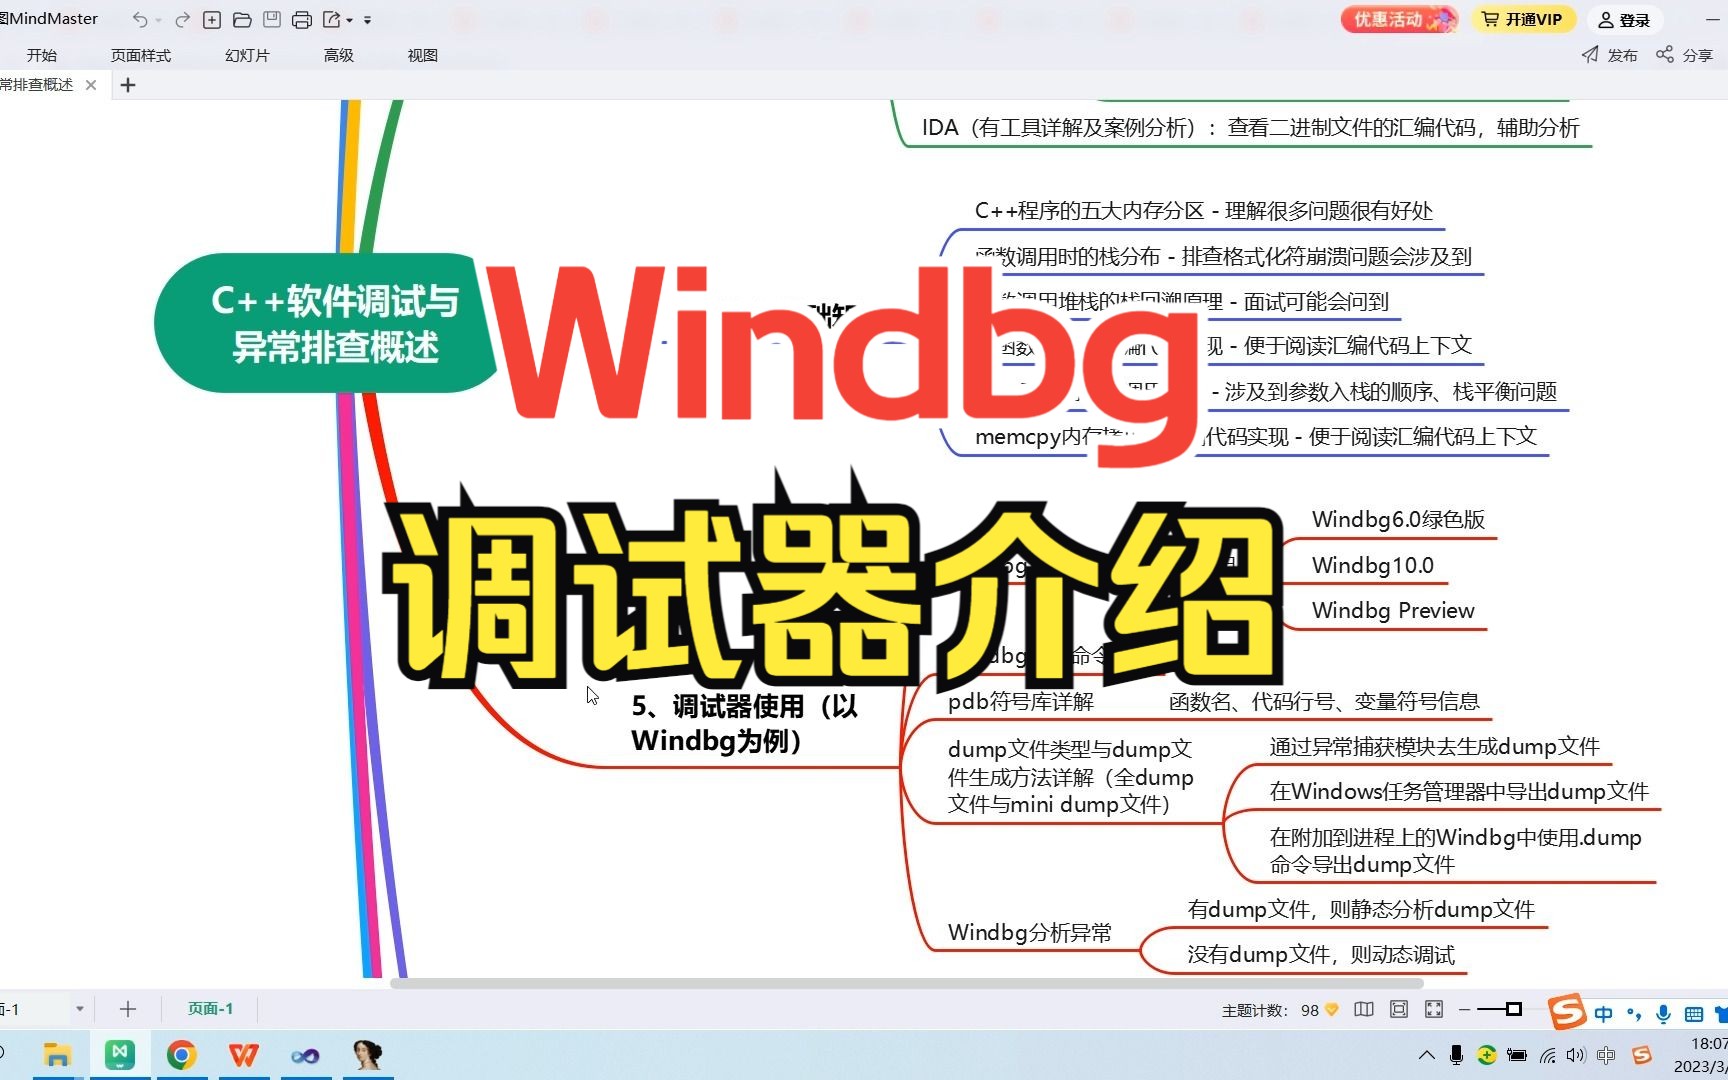Click the 优惠活动 promotion button
The image size is (1728, 1080).
(x=1398, y=19)
